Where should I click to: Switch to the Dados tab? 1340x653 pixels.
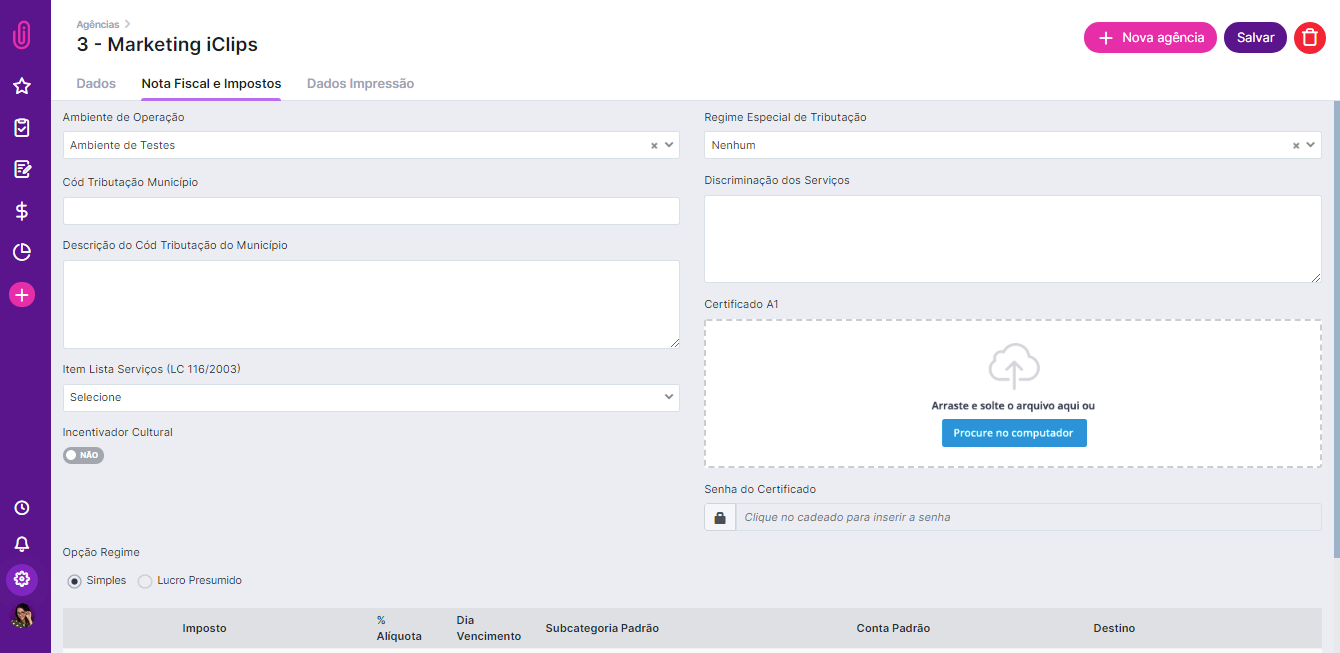pyautogui.click(x=96, y=84)
